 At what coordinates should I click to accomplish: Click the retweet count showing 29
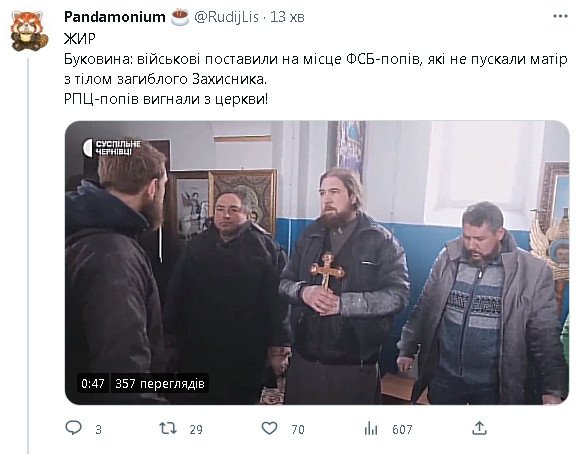pyautogui.click(x=196, y=430)
